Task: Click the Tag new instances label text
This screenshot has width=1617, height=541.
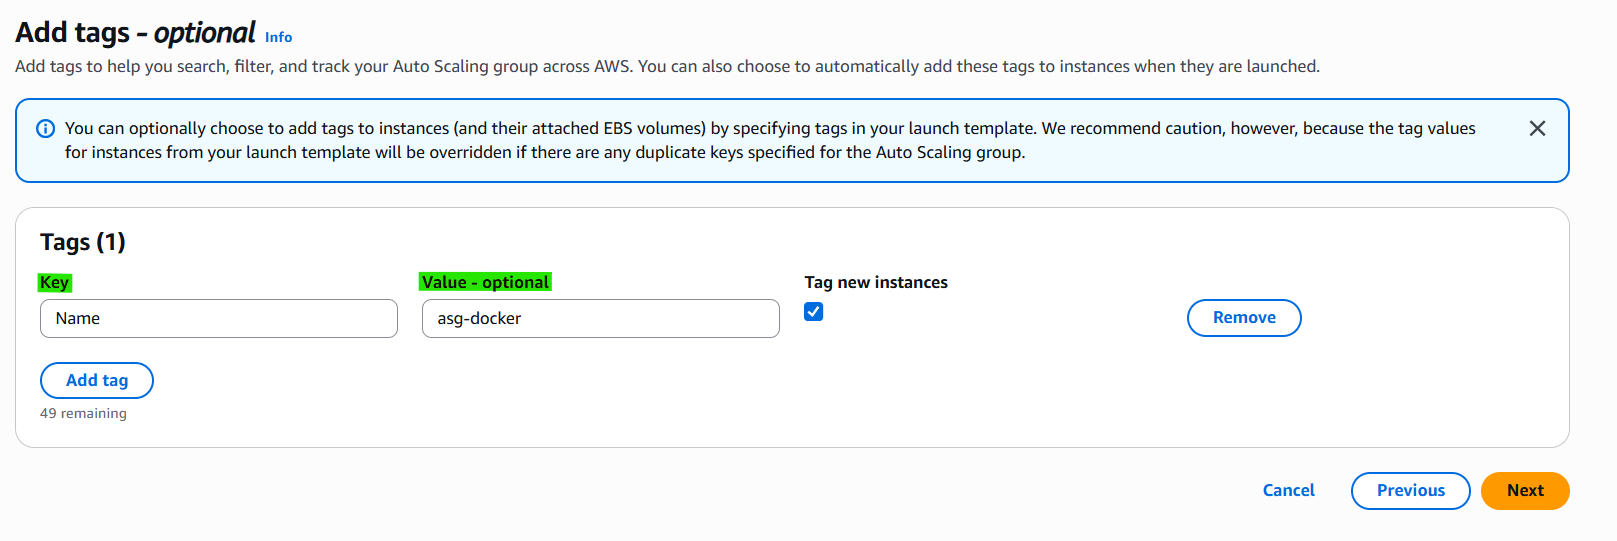Action: click(876, 282)
